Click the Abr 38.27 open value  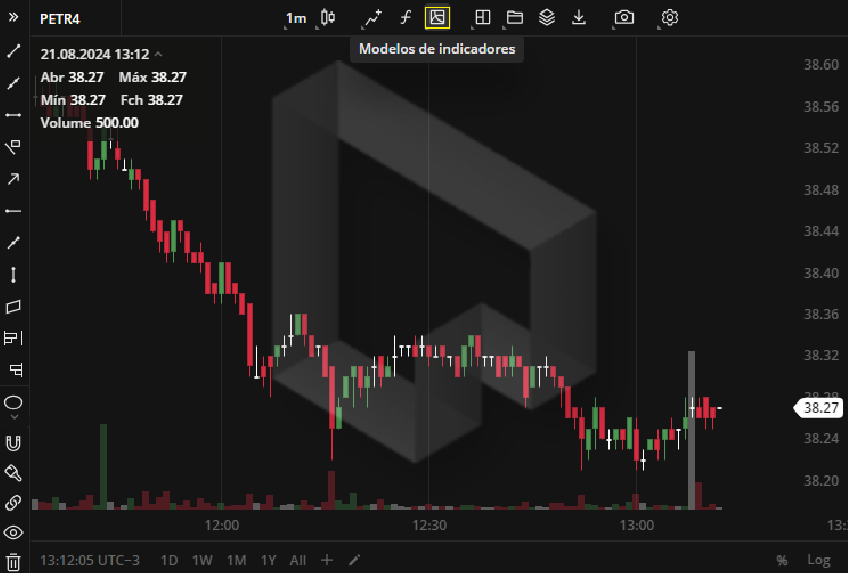(72, 77)
